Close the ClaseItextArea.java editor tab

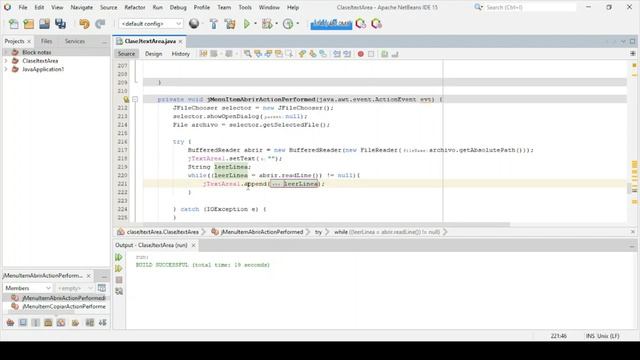[180, 41]
